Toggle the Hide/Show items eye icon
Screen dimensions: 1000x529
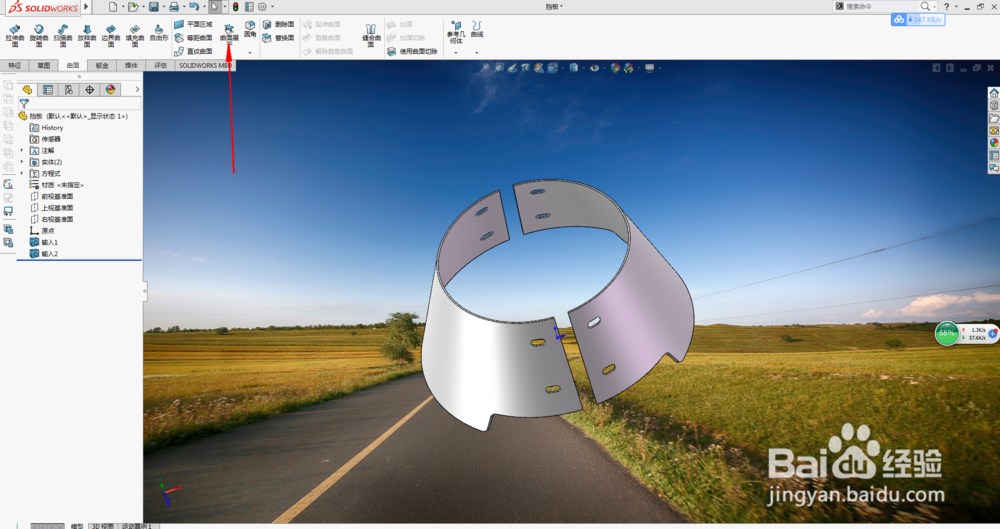(594, 68)
